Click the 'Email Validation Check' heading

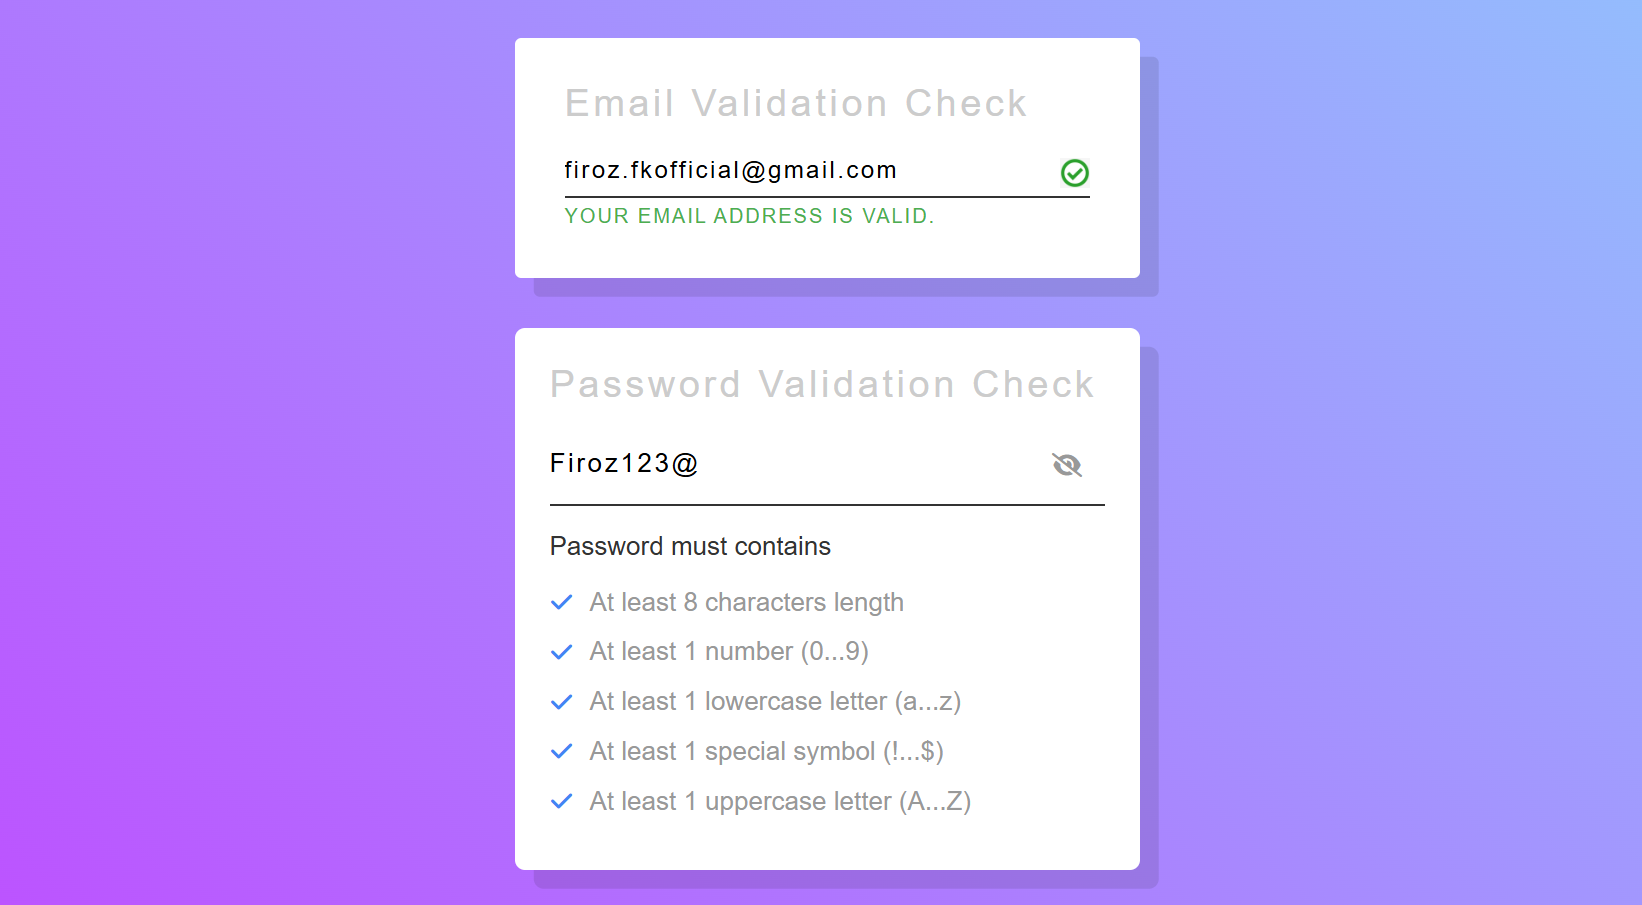796,103
